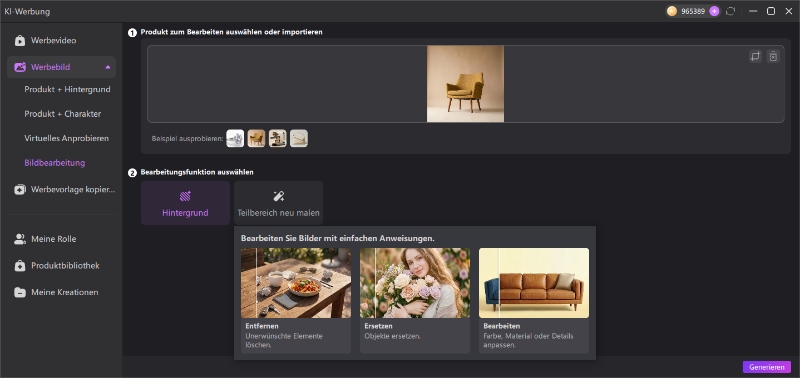Minimize the KI-Werbung window
Viewport: 800px width, 378px height.
click(x=753, y=11)
